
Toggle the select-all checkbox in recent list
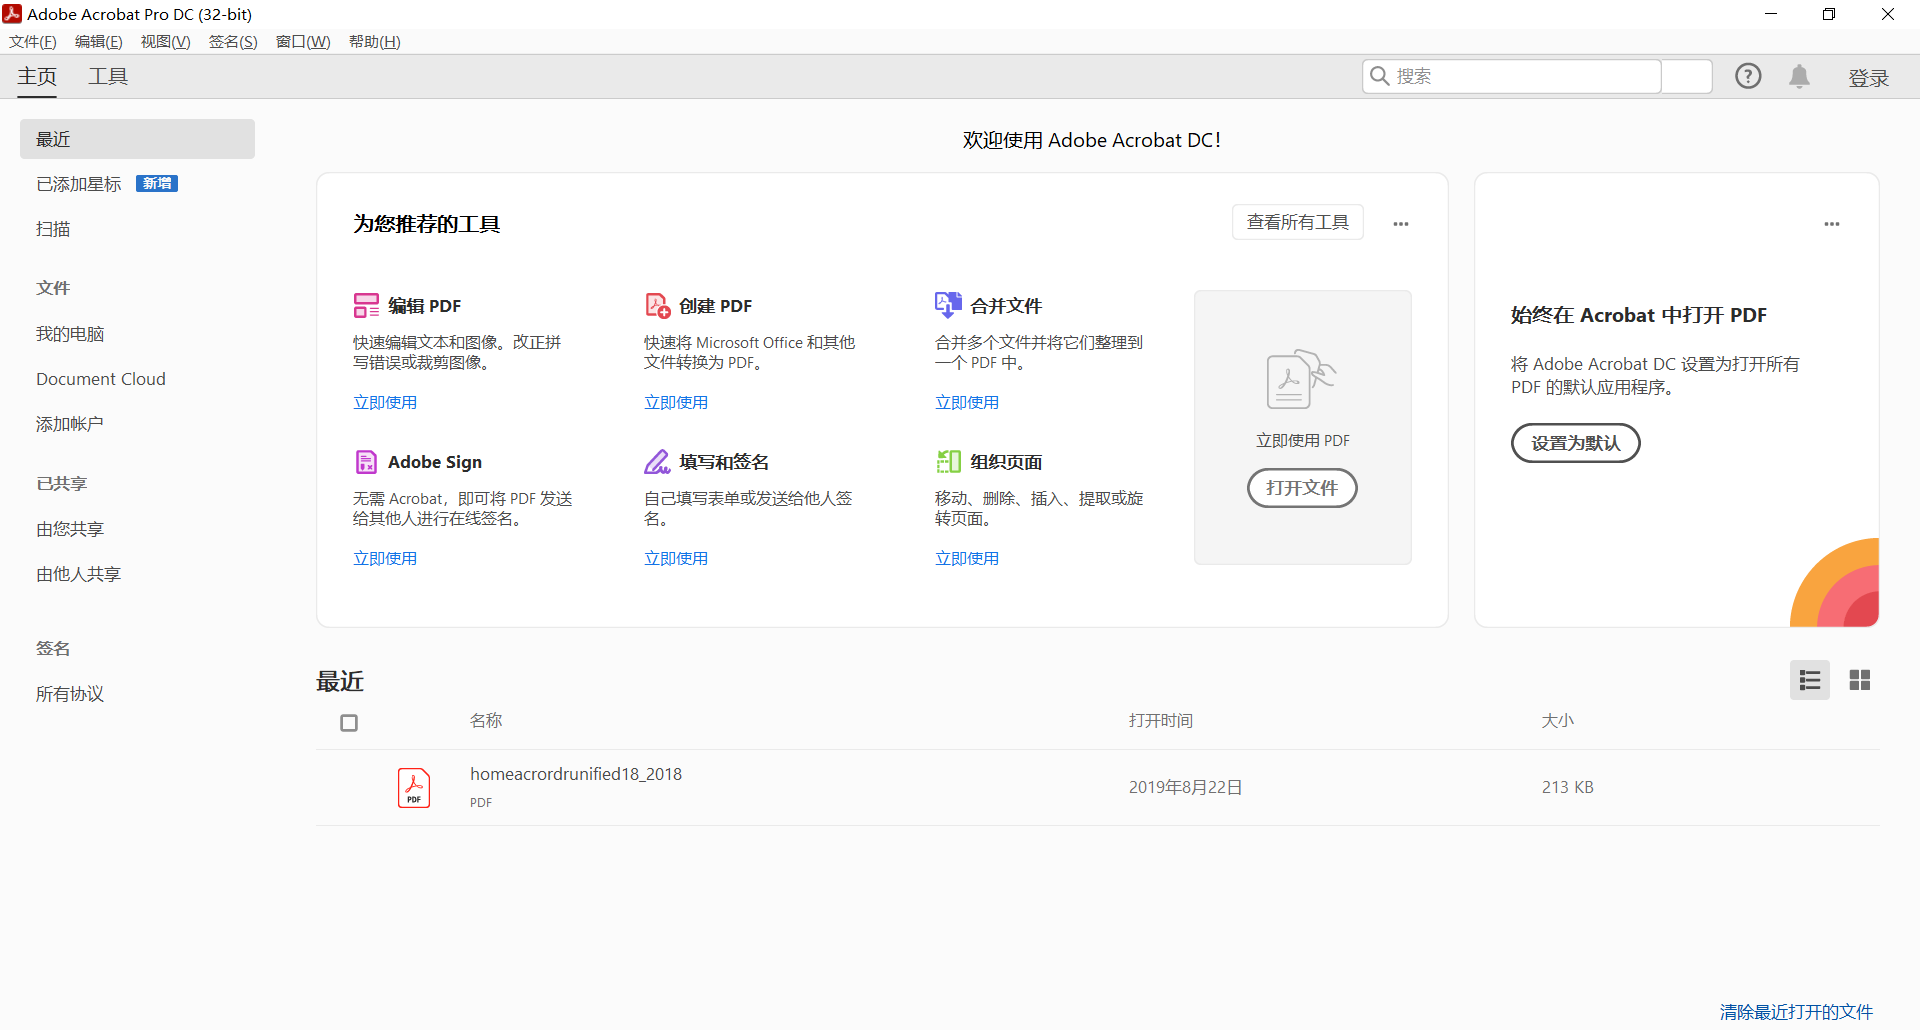(349, 722)
